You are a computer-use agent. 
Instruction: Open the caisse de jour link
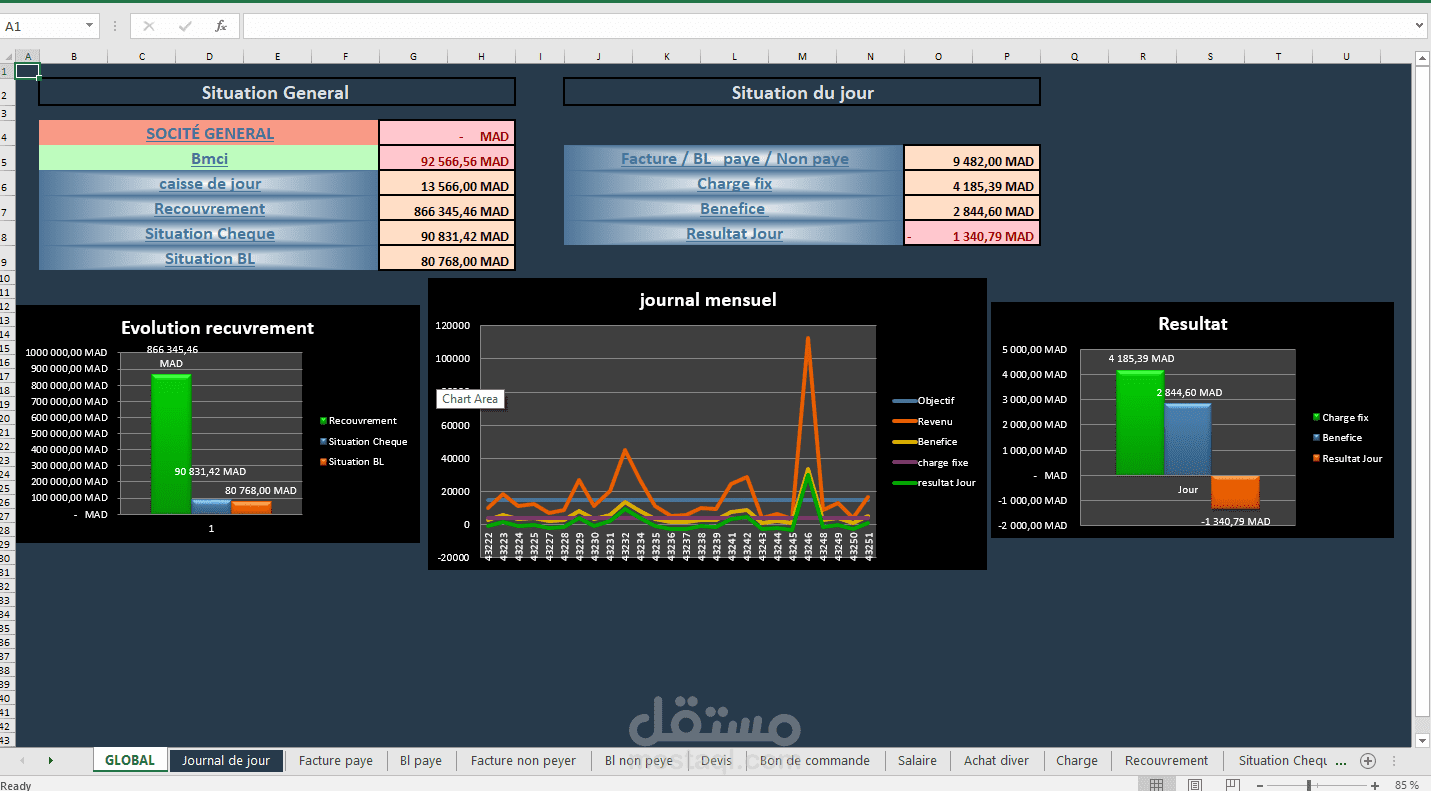(210, 183)
